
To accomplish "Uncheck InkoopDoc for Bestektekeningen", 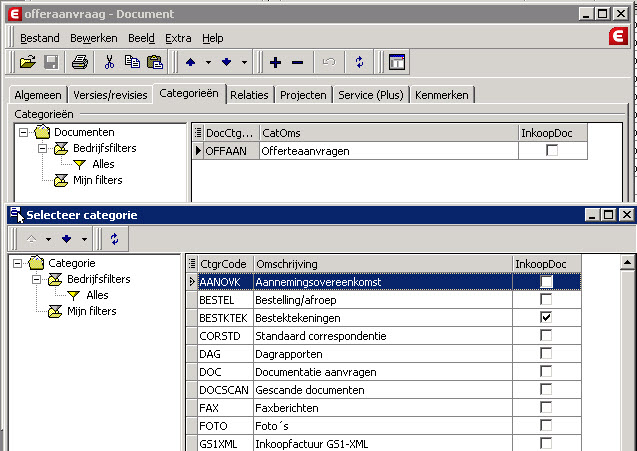I will click(x=546, y=317).
